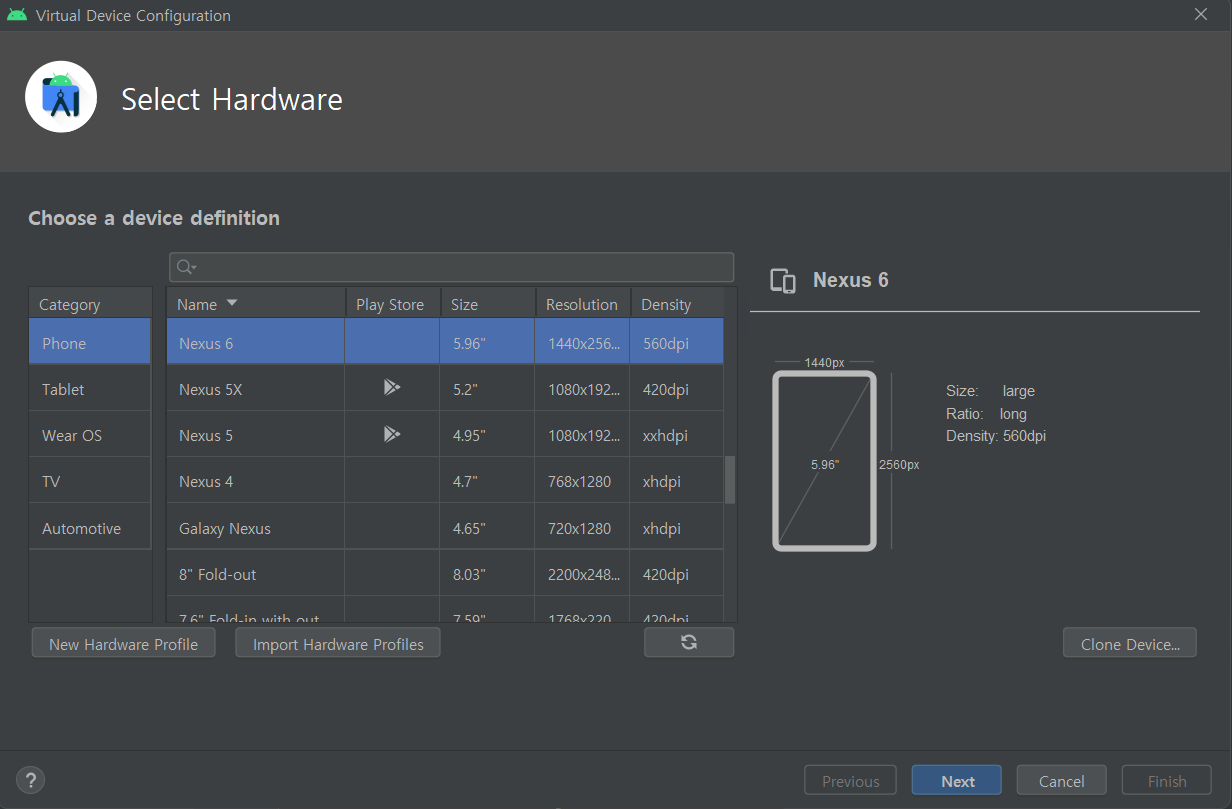Click the Play Store column header
Image resolution: width=1232 pixels, height=809 pixels.
click(x=392, y=304)
